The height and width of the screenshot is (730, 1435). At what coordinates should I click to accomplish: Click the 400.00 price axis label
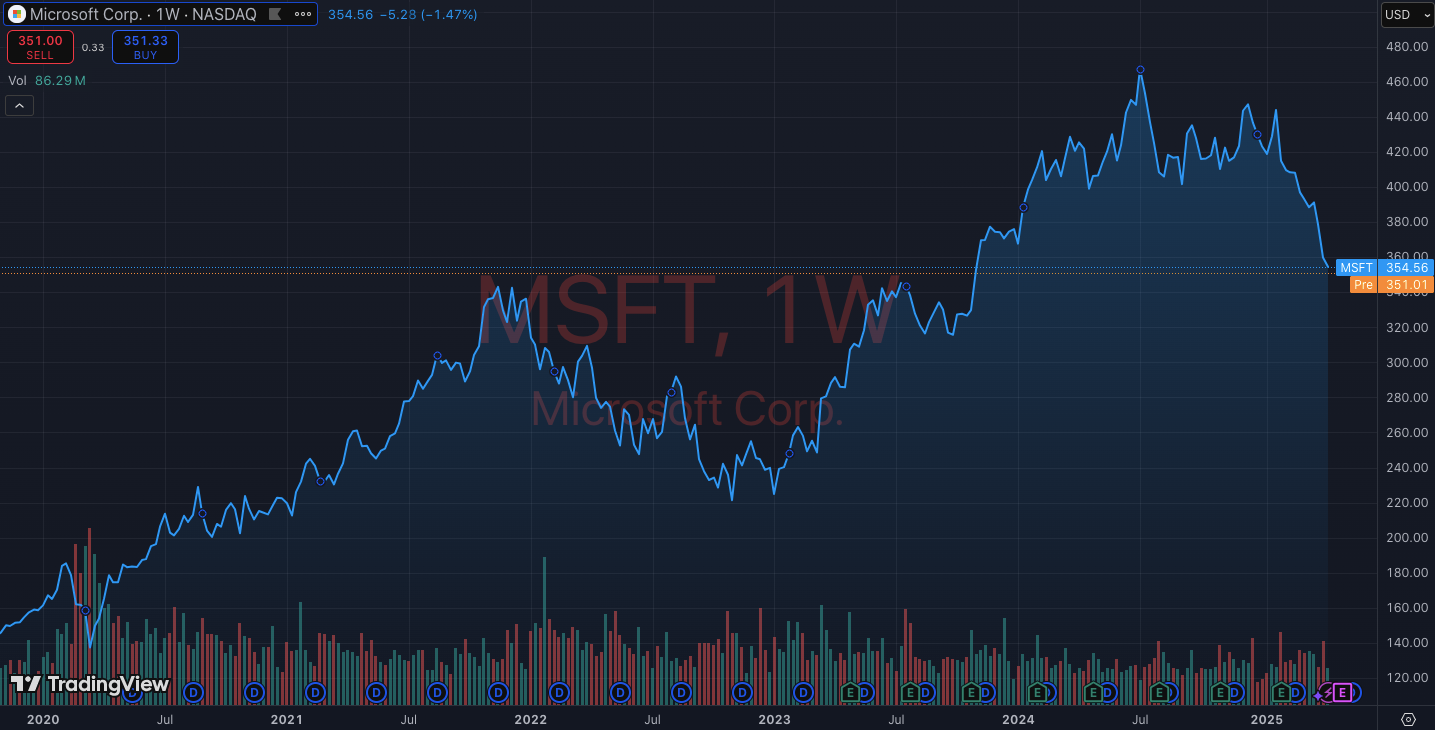(1406, 186)
